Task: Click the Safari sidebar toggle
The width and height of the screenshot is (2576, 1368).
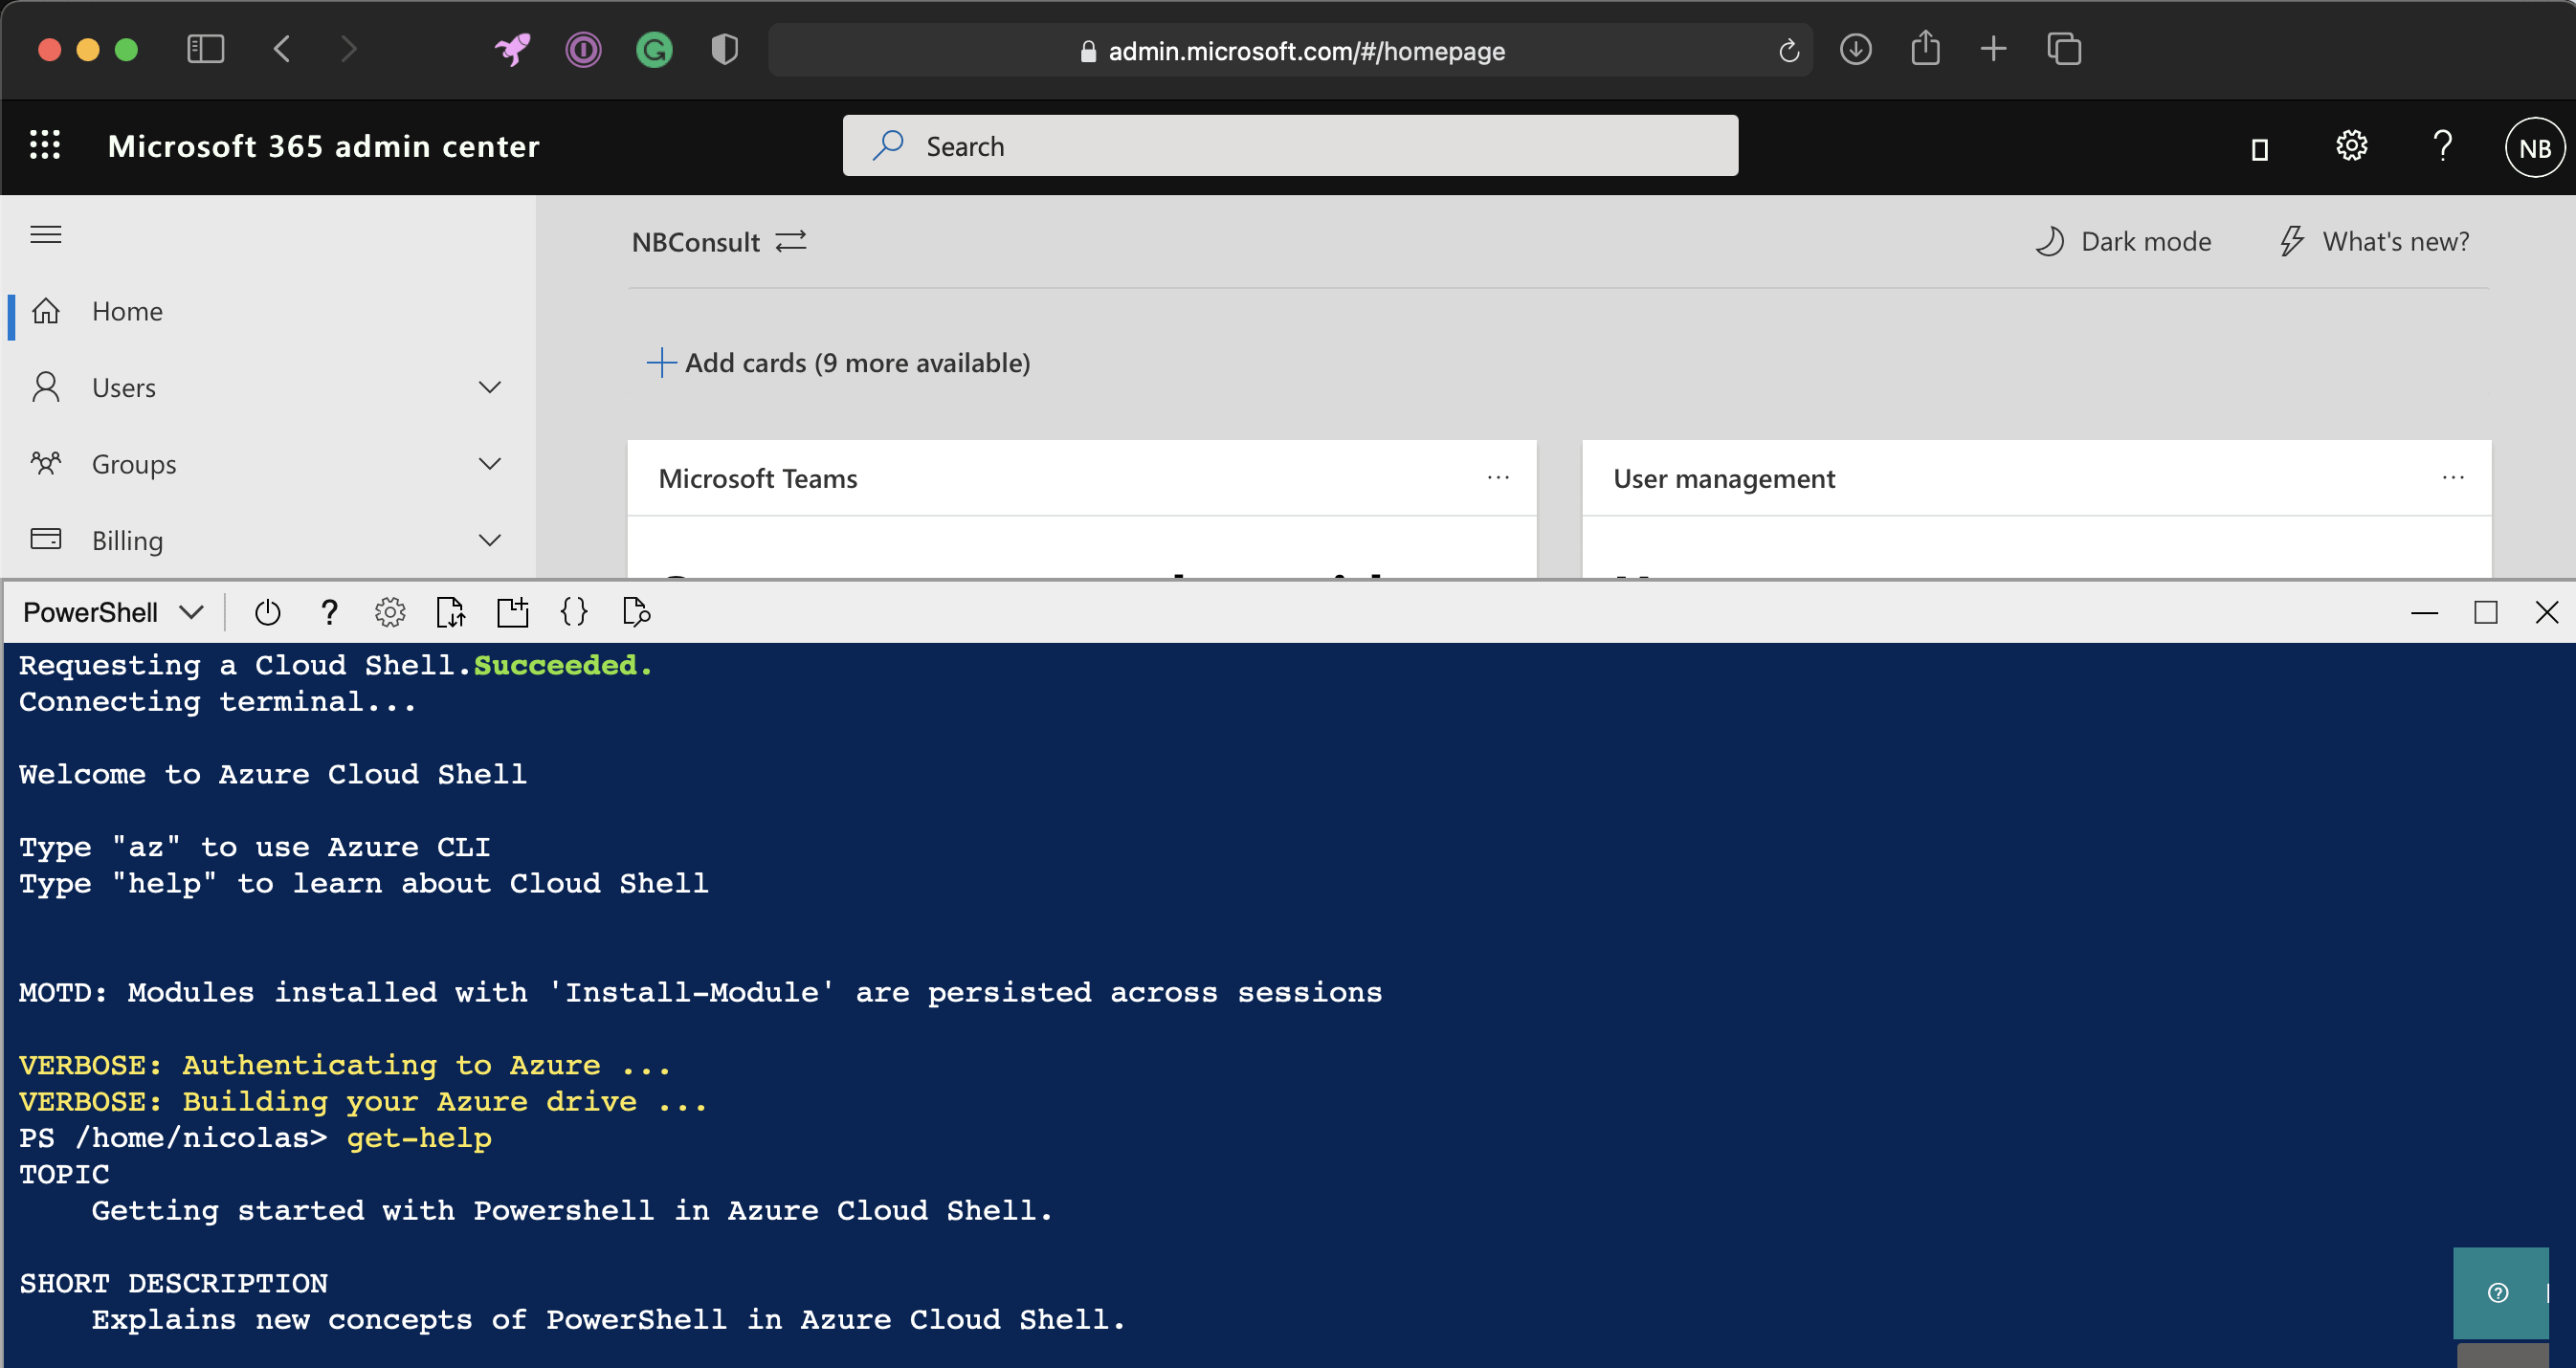Action: pyautogui.click(x=206, y=49)
